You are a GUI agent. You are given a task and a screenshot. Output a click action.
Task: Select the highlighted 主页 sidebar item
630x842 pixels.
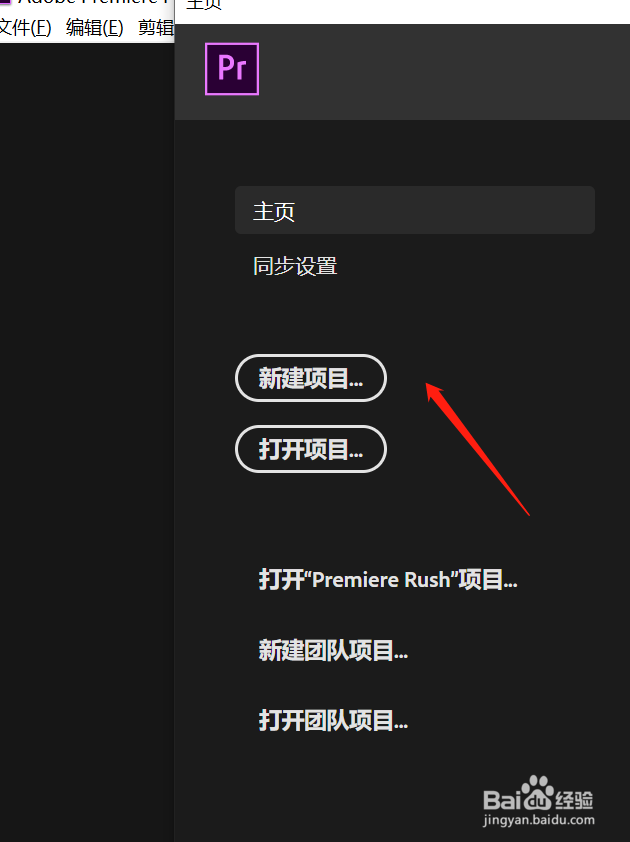415,210
